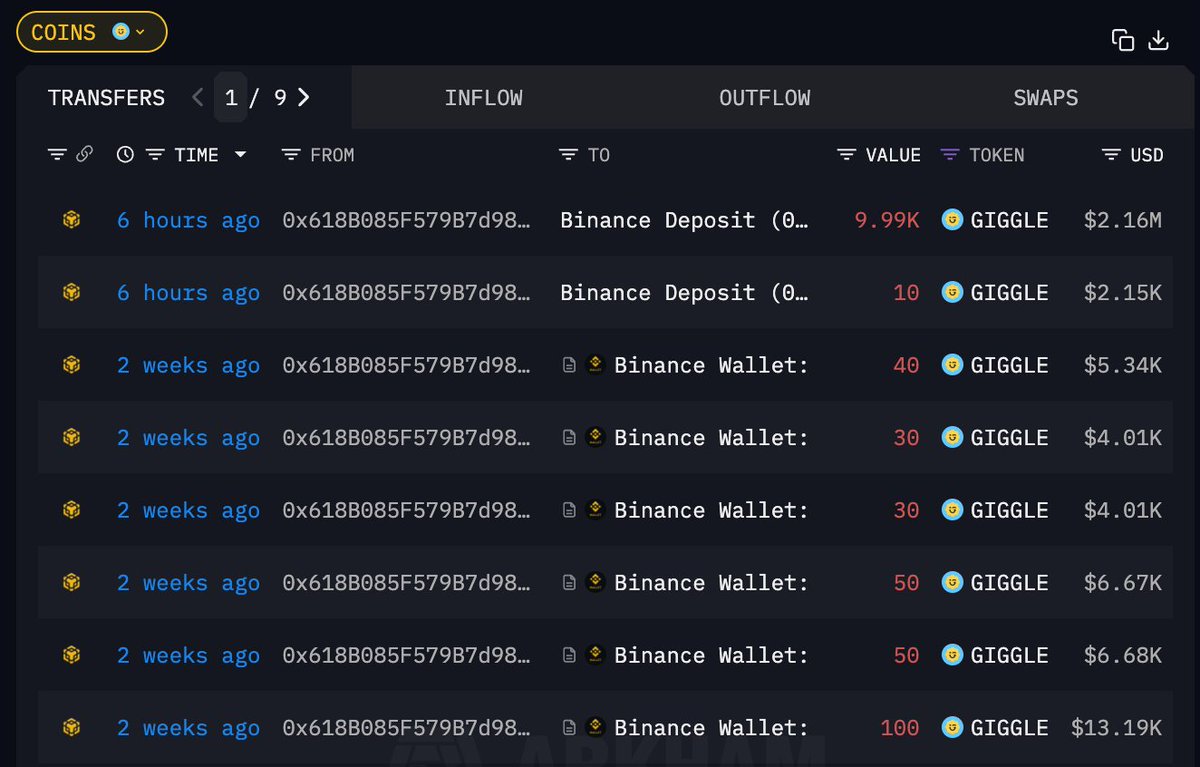Open the '6 hours ago' link for the 9.99K transfer
The width and height of the screenshot is (1200, 767).
coord(188,220)
